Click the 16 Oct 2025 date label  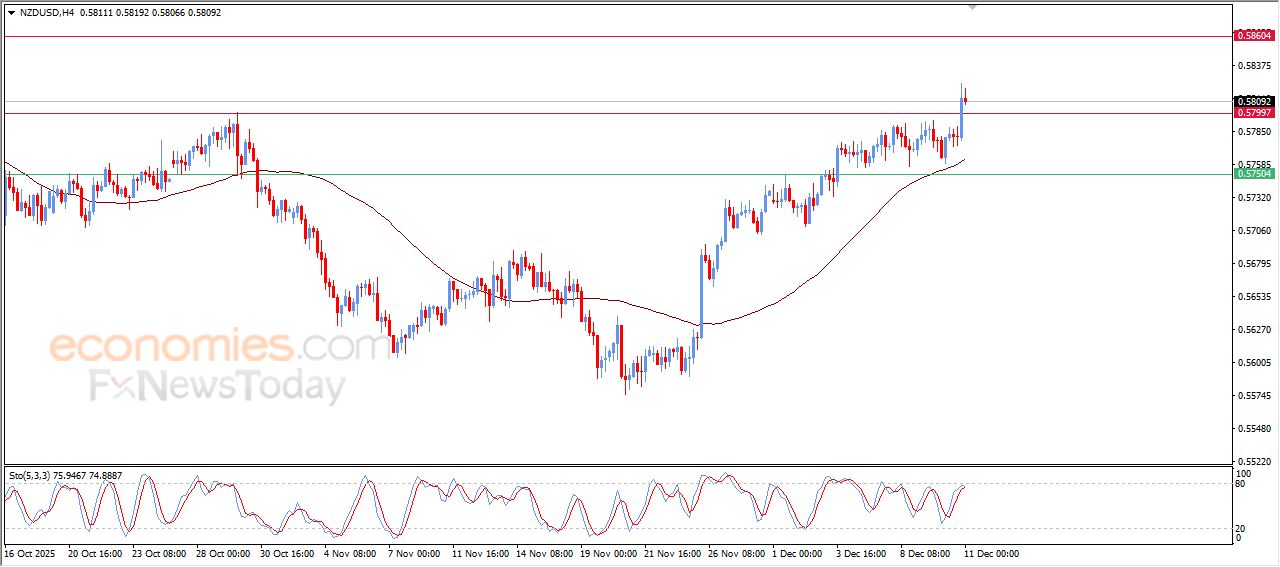[31, 553]
